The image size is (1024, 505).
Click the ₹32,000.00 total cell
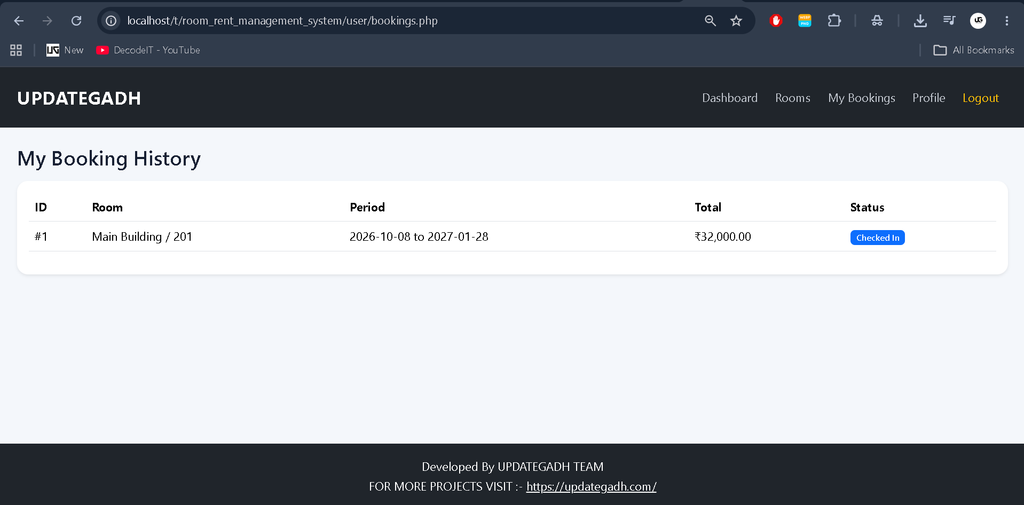pyautogui.click(x=723, y=236)
